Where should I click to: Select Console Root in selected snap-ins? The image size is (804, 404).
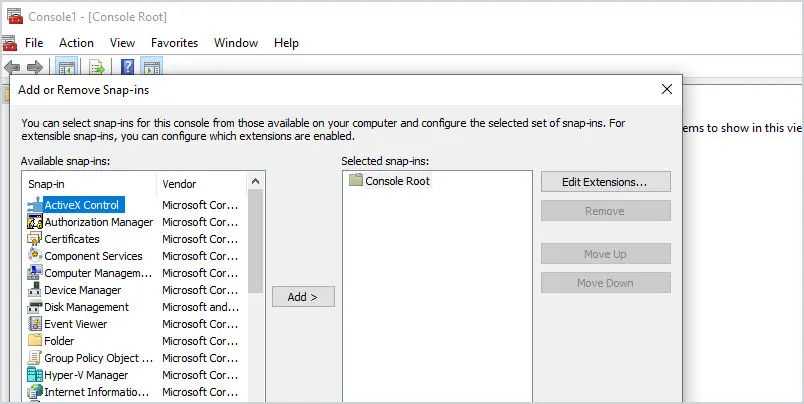[x=397, y=181]
